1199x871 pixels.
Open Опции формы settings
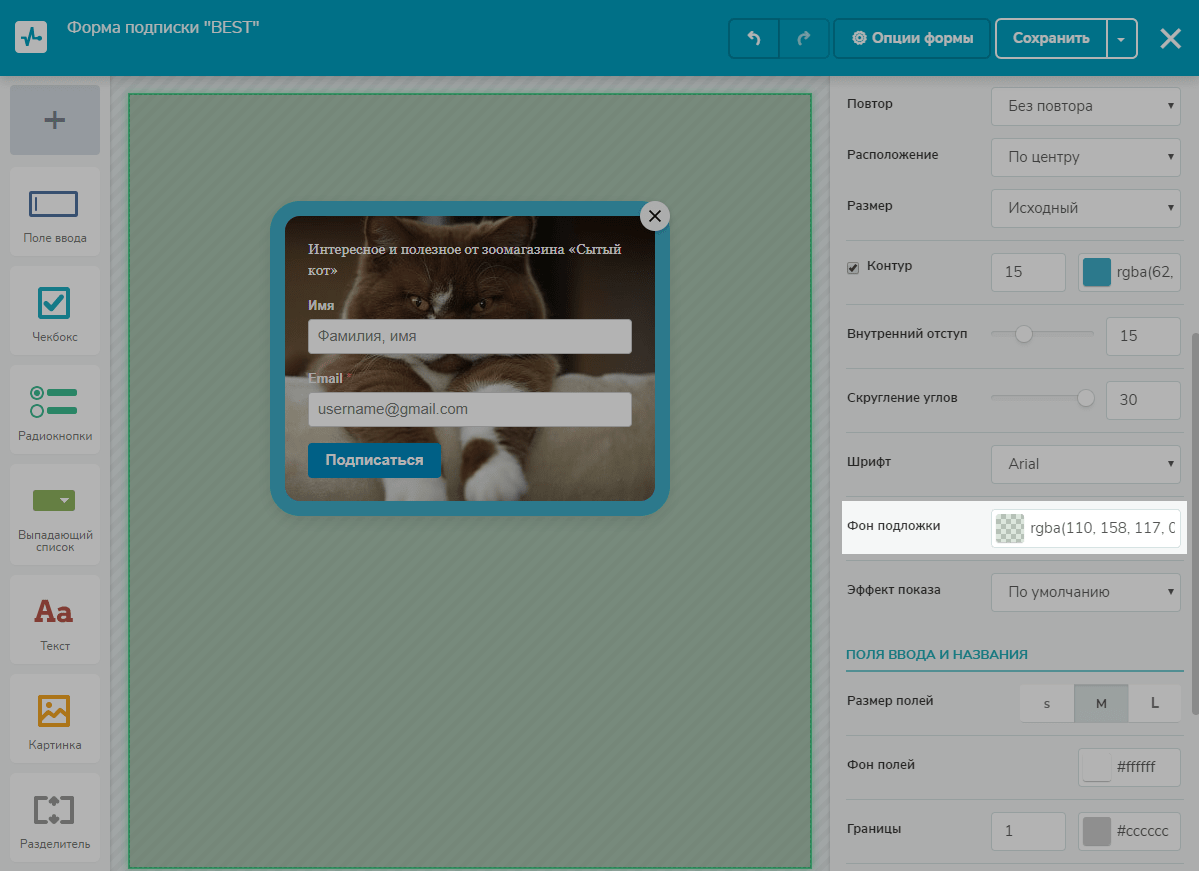[912, 39]
